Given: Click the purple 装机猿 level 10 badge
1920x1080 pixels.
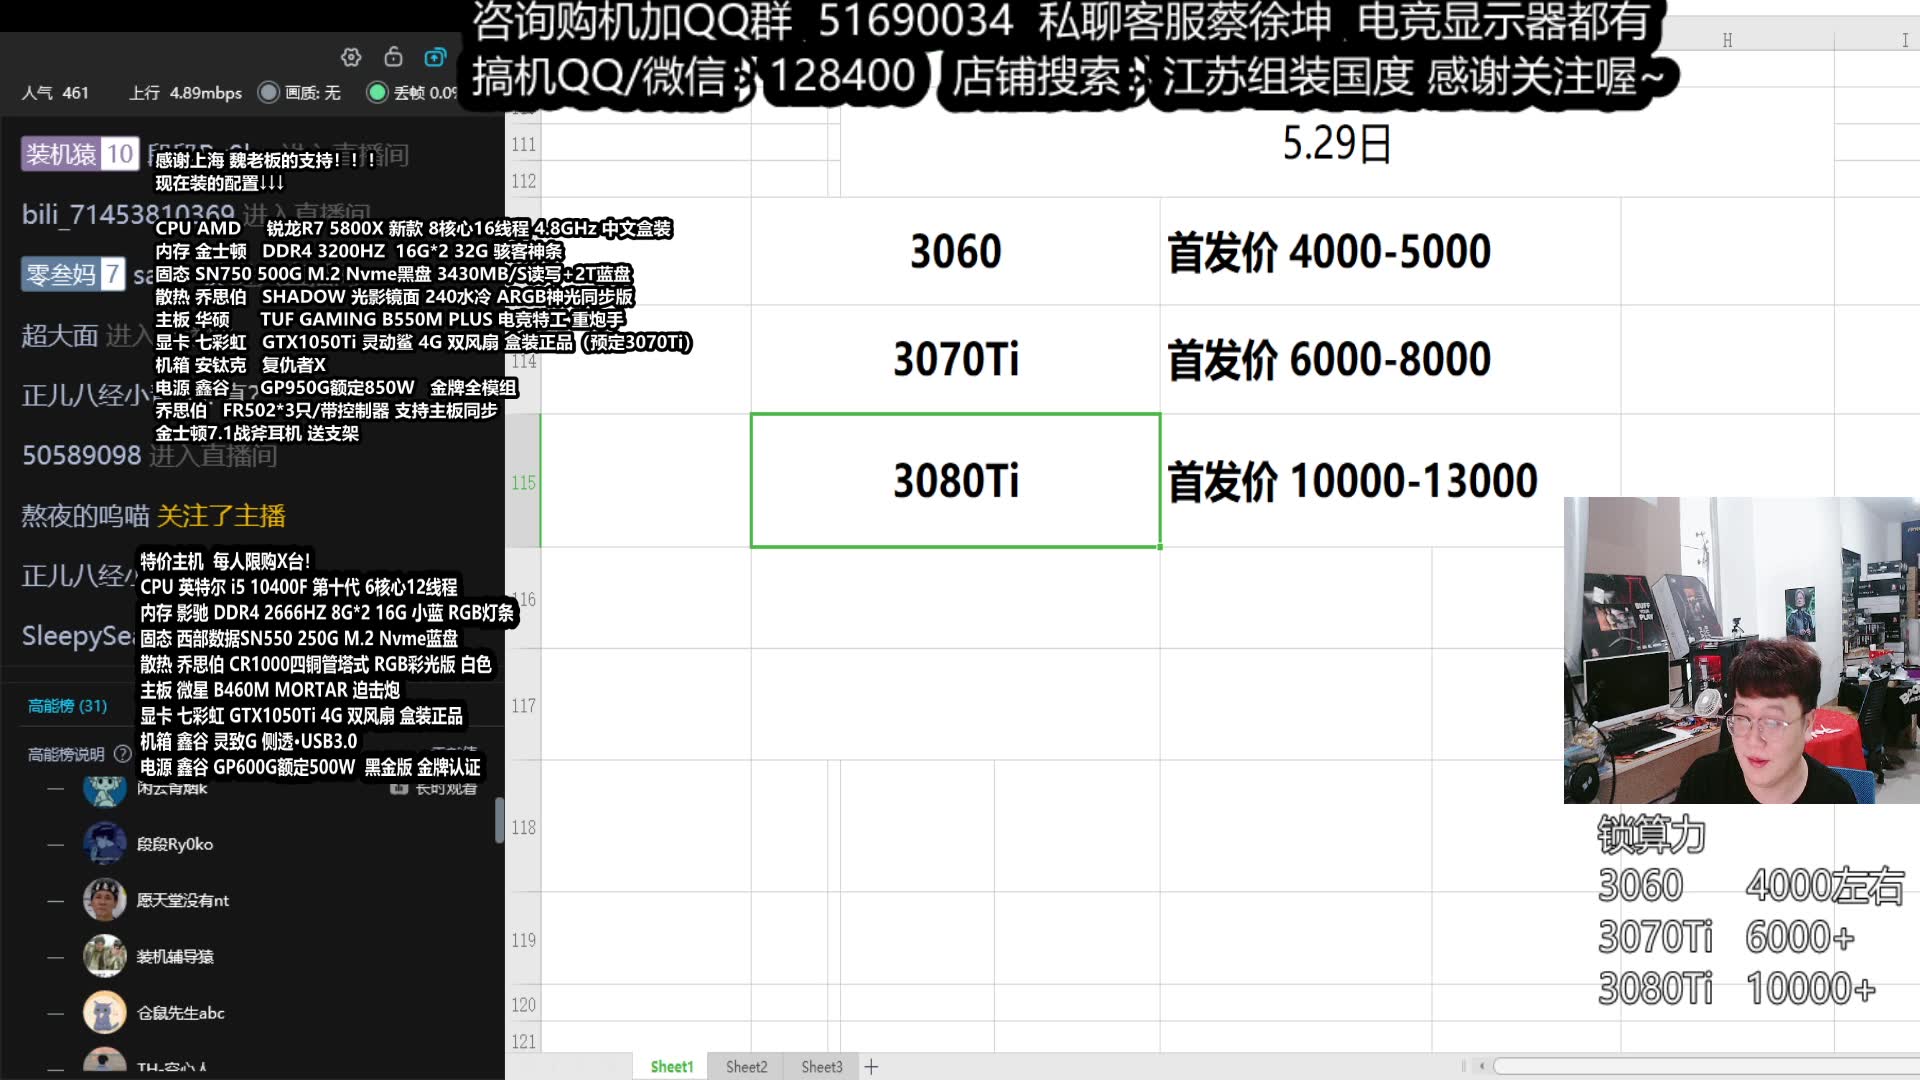Looking at the screenshot, I should pos(79,155).
